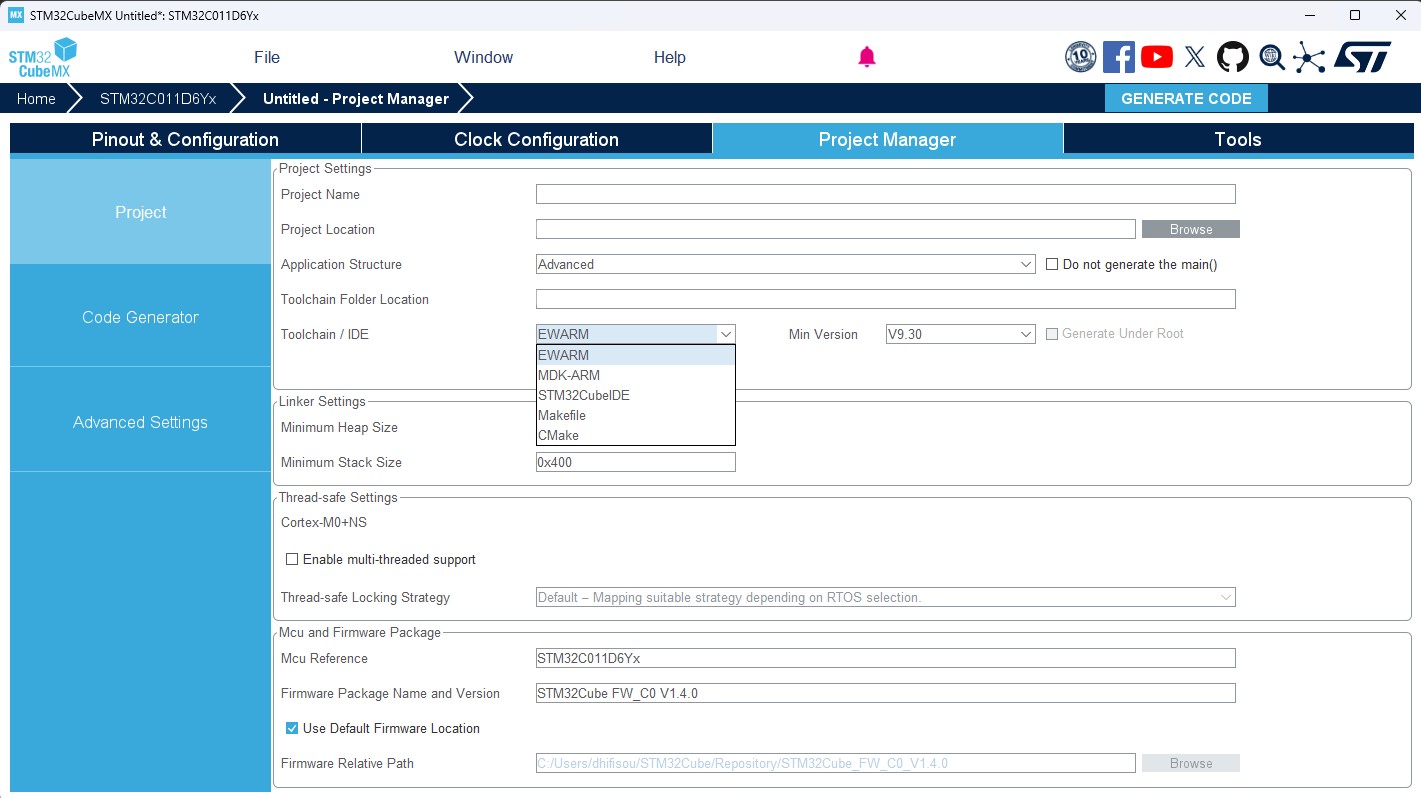Open the notification bell icon

tap(867, 57)
